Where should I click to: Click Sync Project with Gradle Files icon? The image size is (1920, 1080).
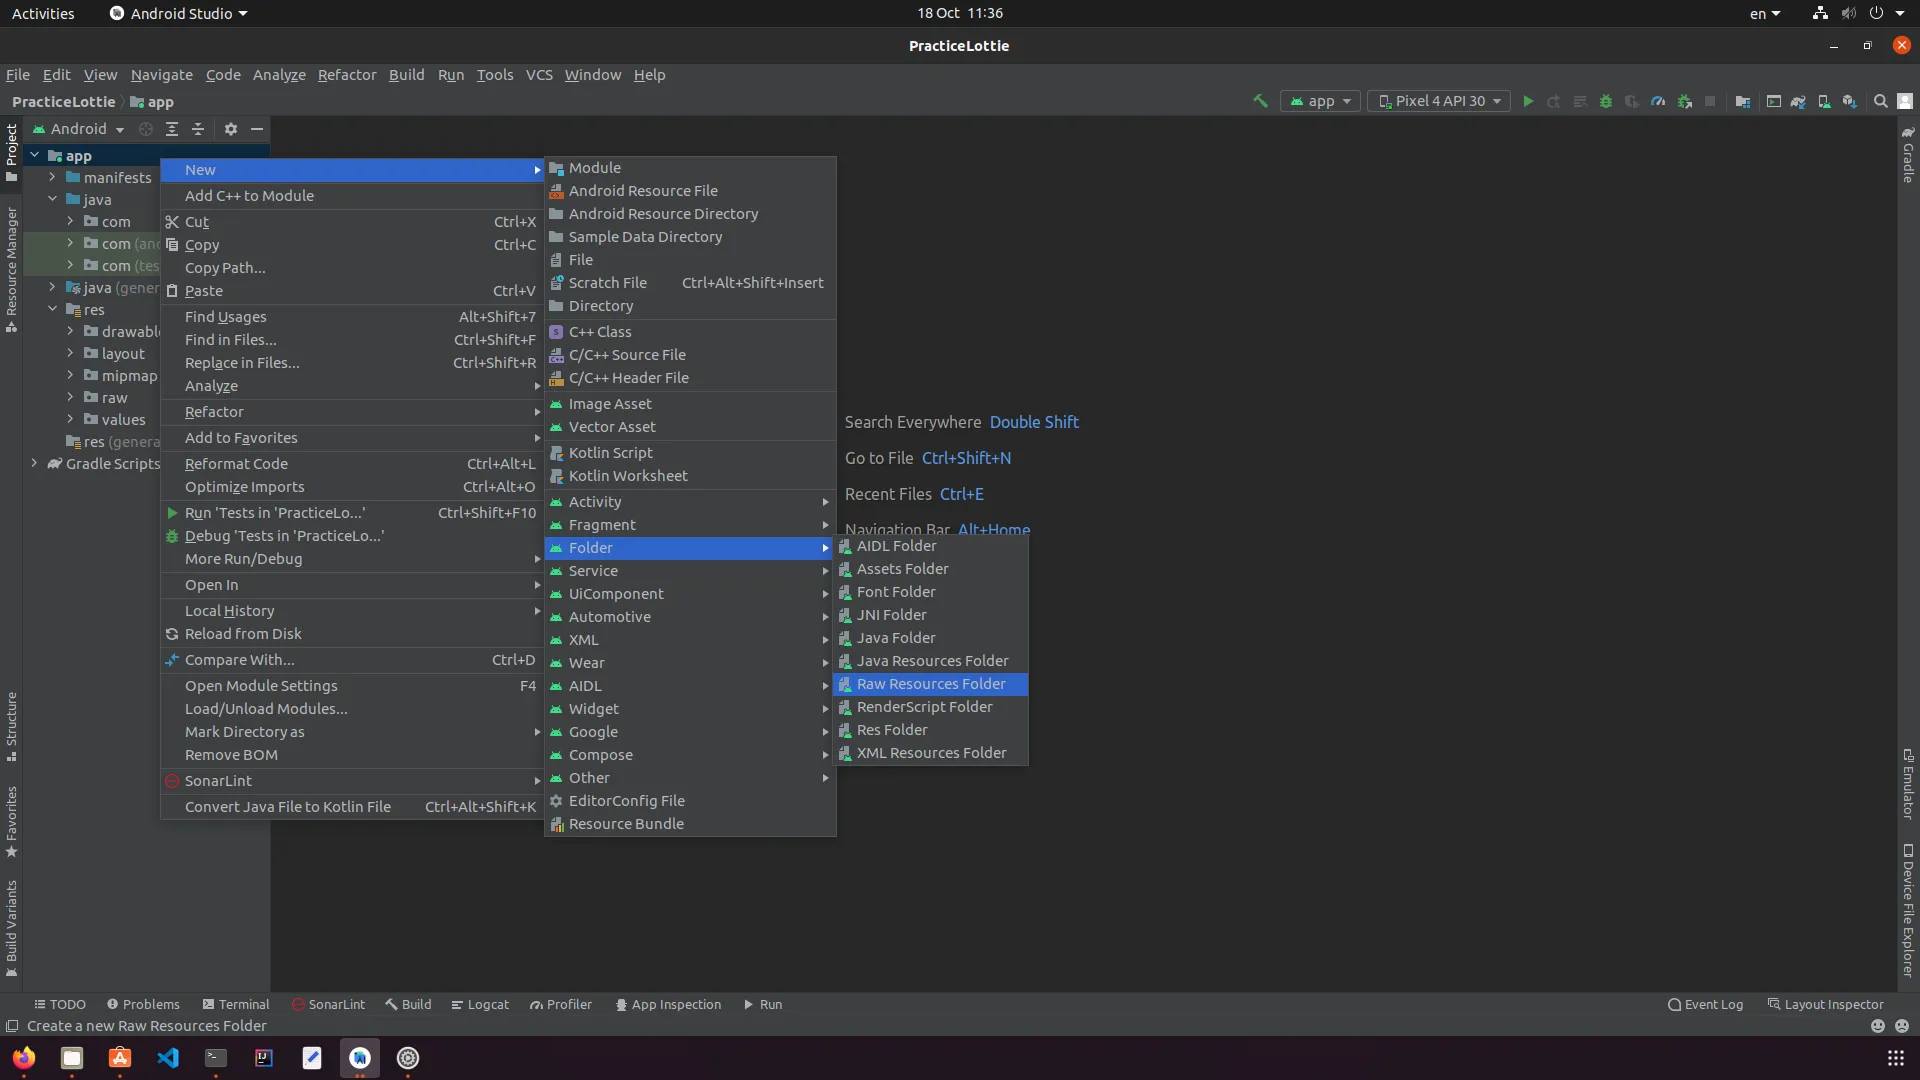point(1798,101)
